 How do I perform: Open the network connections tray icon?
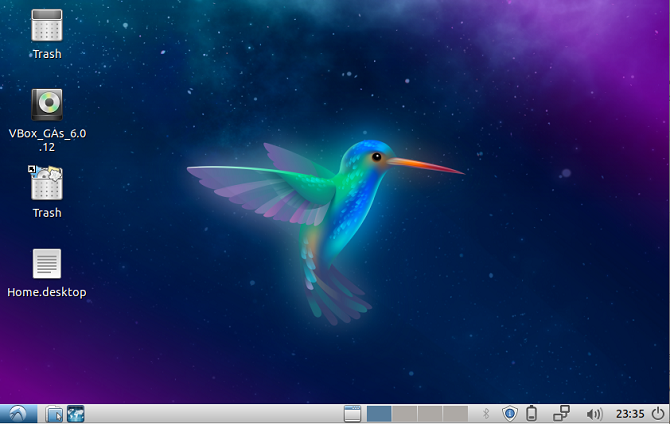pyautogui.click(x=561, y=413)
